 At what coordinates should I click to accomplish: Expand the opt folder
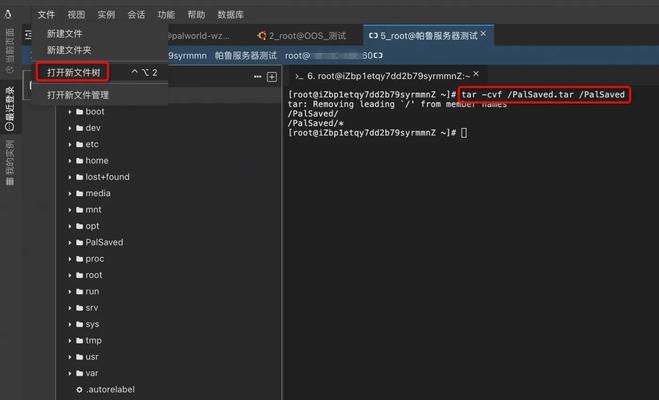point(70,226)
